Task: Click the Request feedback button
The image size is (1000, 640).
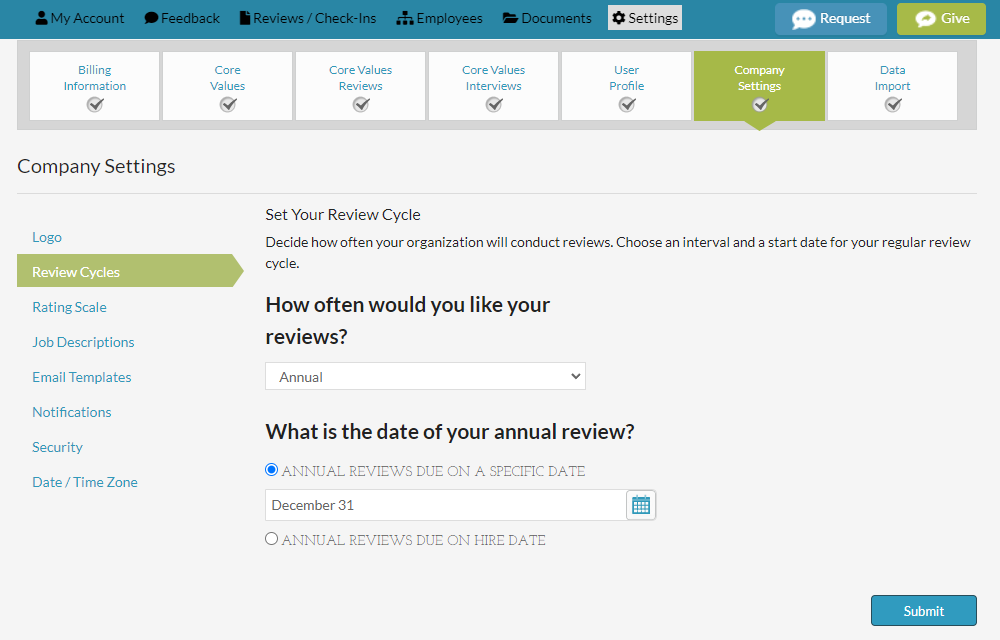Action: click(x=830, y=19)
